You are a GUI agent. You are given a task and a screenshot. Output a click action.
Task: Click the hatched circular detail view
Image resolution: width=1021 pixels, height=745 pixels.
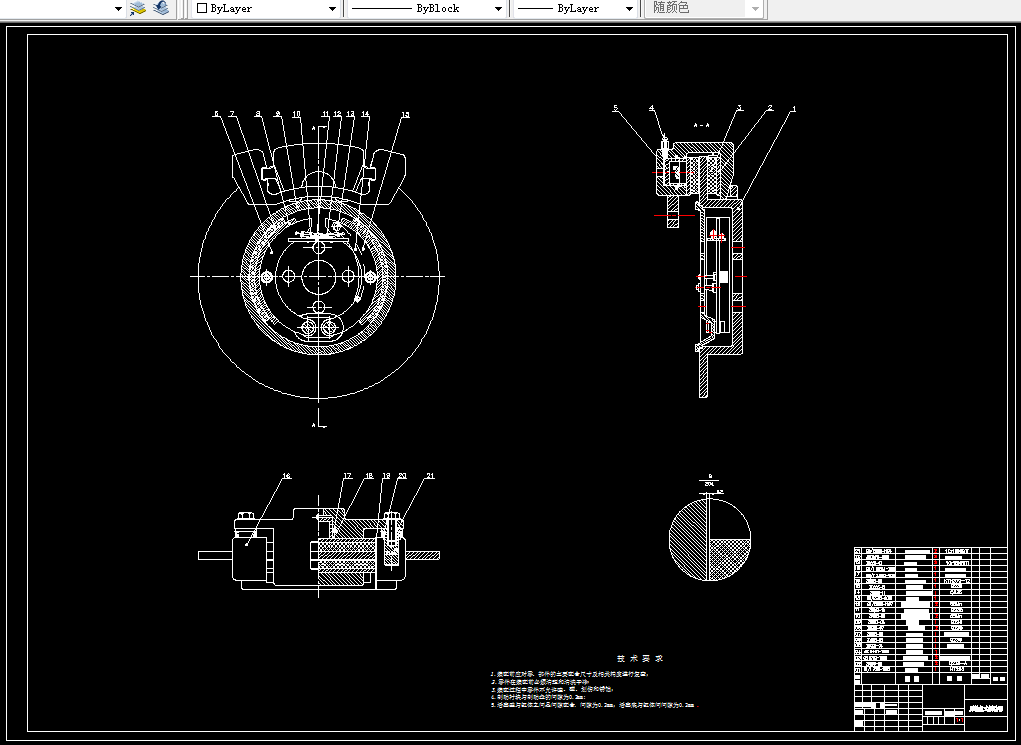pyautogui.click(x=710, y=539)
